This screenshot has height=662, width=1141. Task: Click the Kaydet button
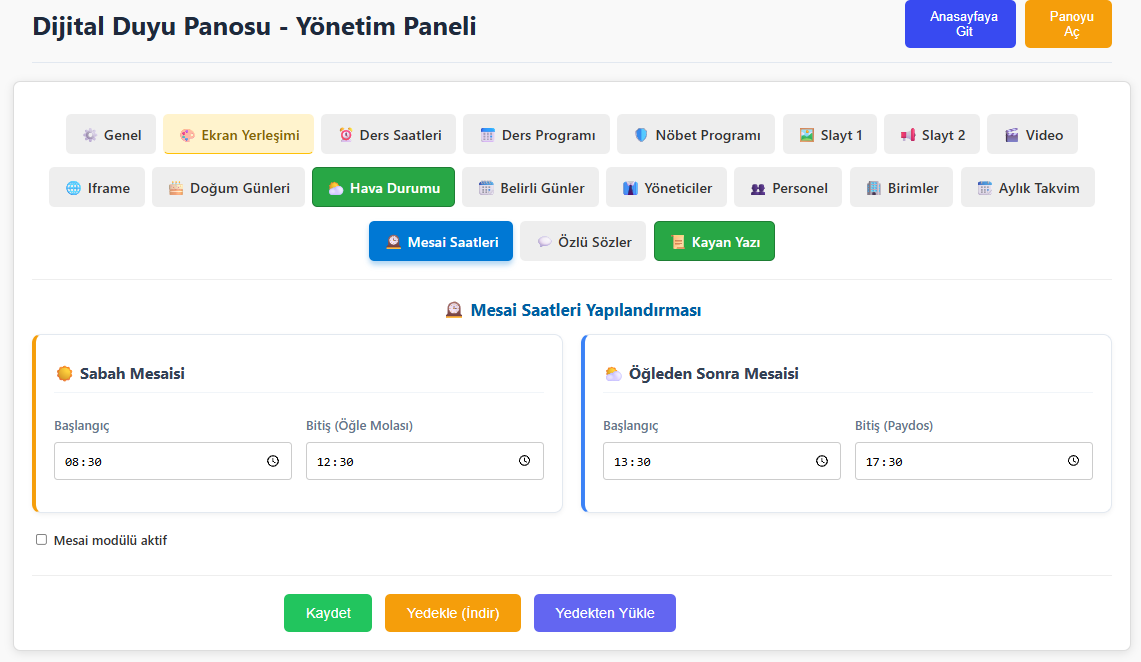pos(328,613)
